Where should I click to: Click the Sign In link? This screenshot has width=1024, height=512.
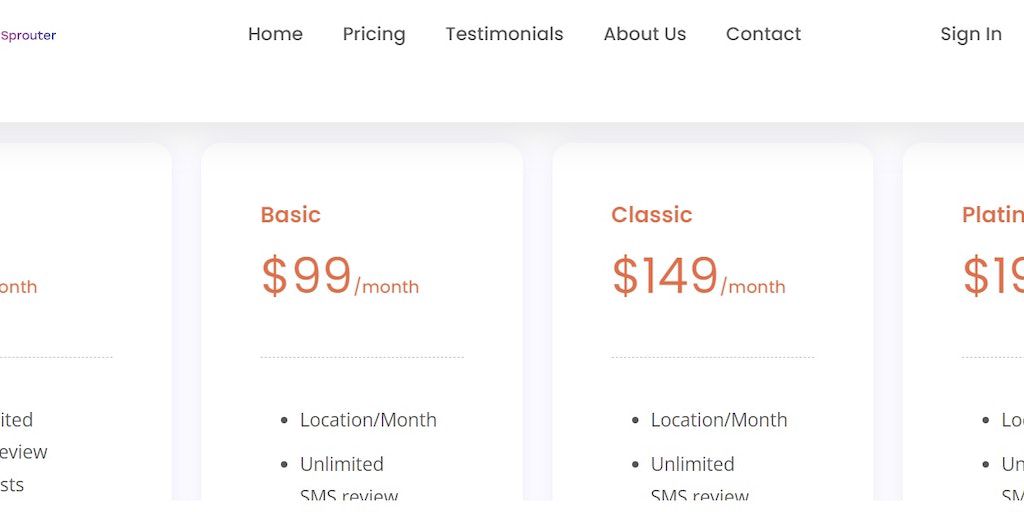click(970, 34)
